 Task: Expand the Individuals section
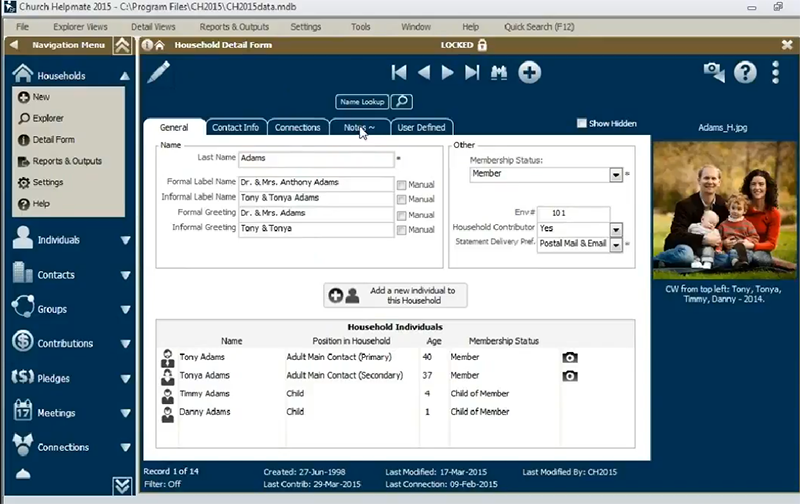125,240
